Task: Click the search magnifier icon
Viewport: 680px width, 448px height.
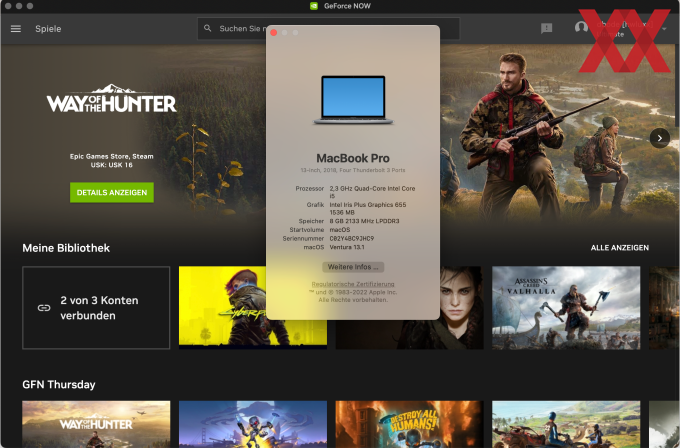Action: tap(208, 28)
